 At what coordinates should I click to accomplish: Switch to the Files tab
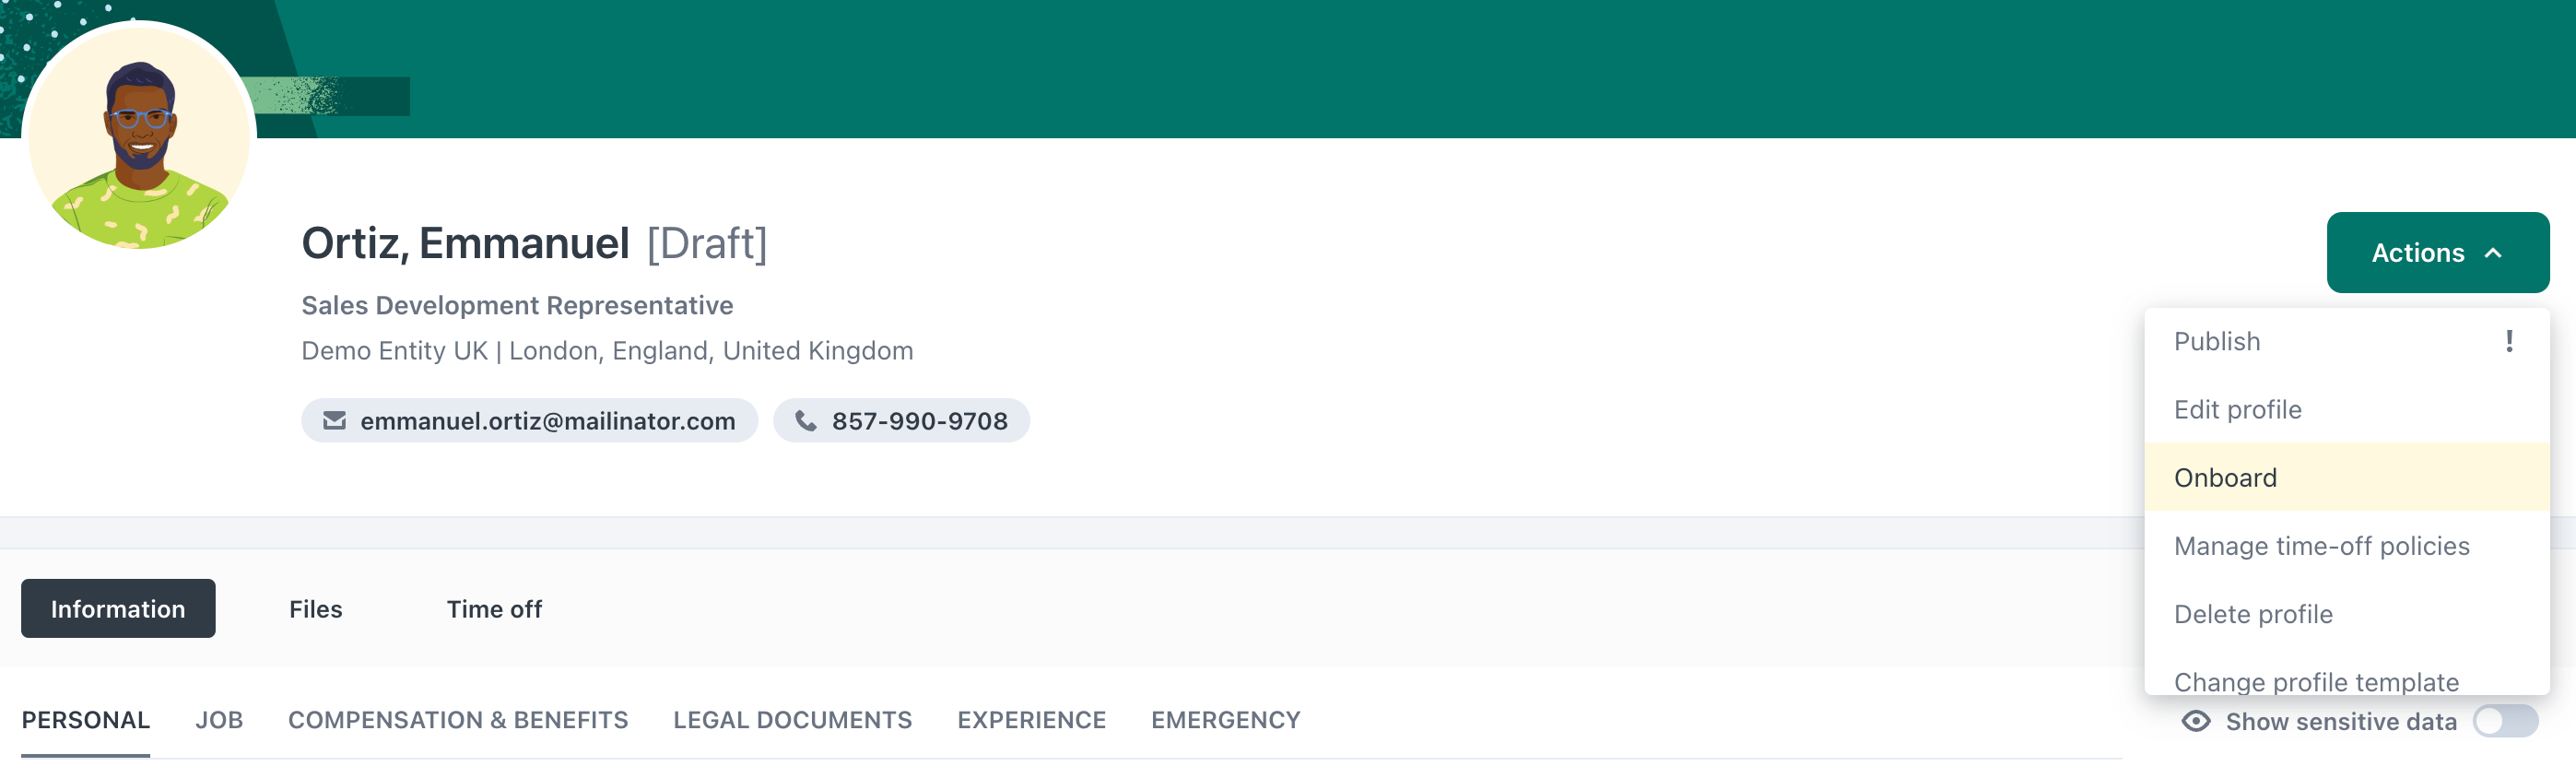316,609
